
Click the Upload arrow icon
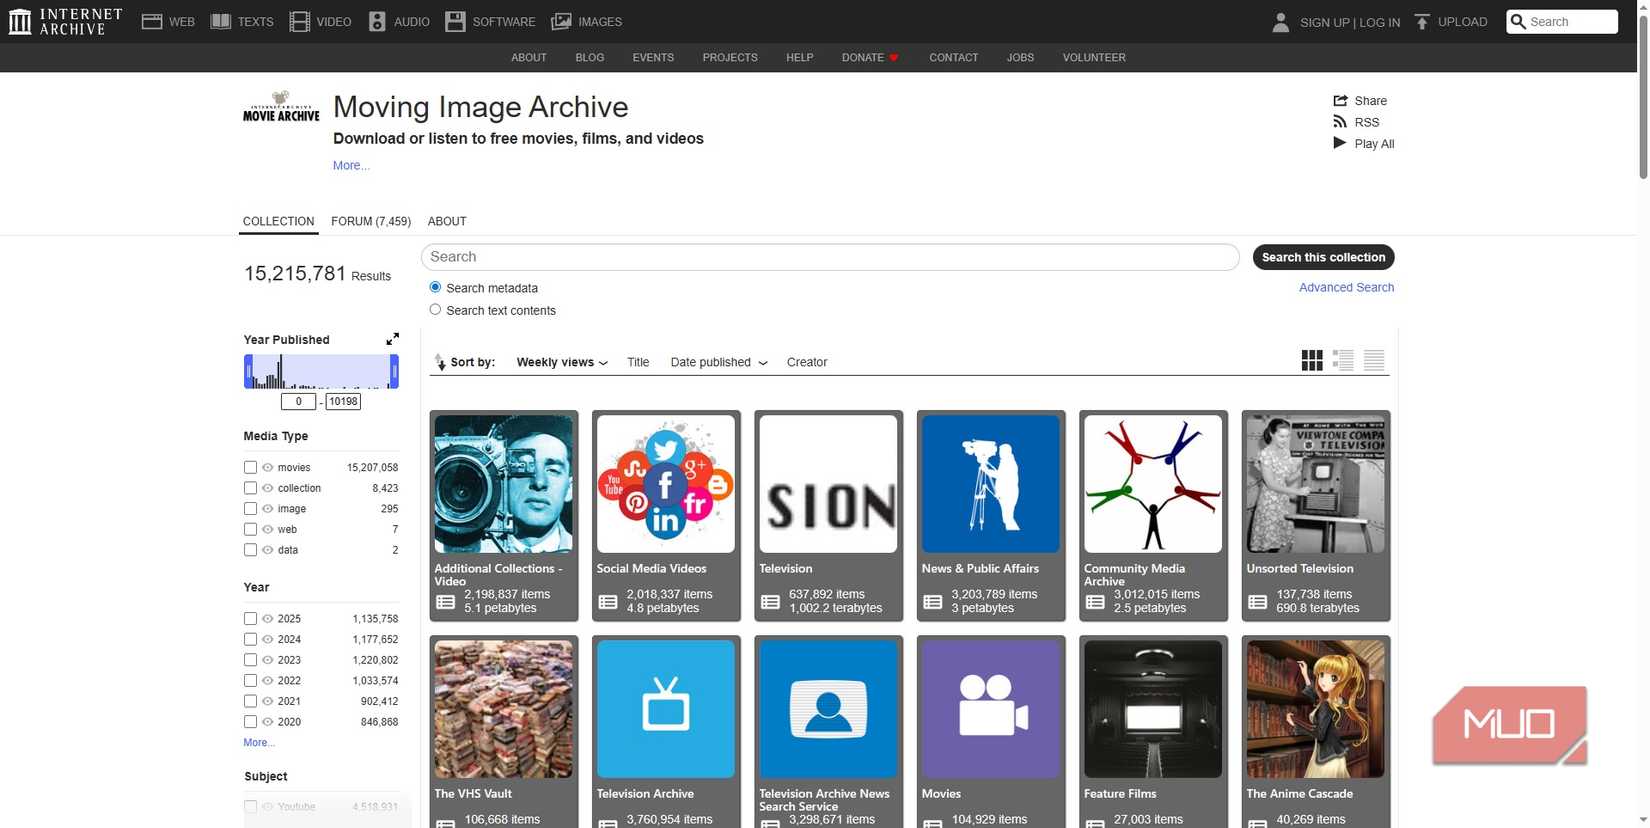pyautogui.click(x=1422, y=21)
